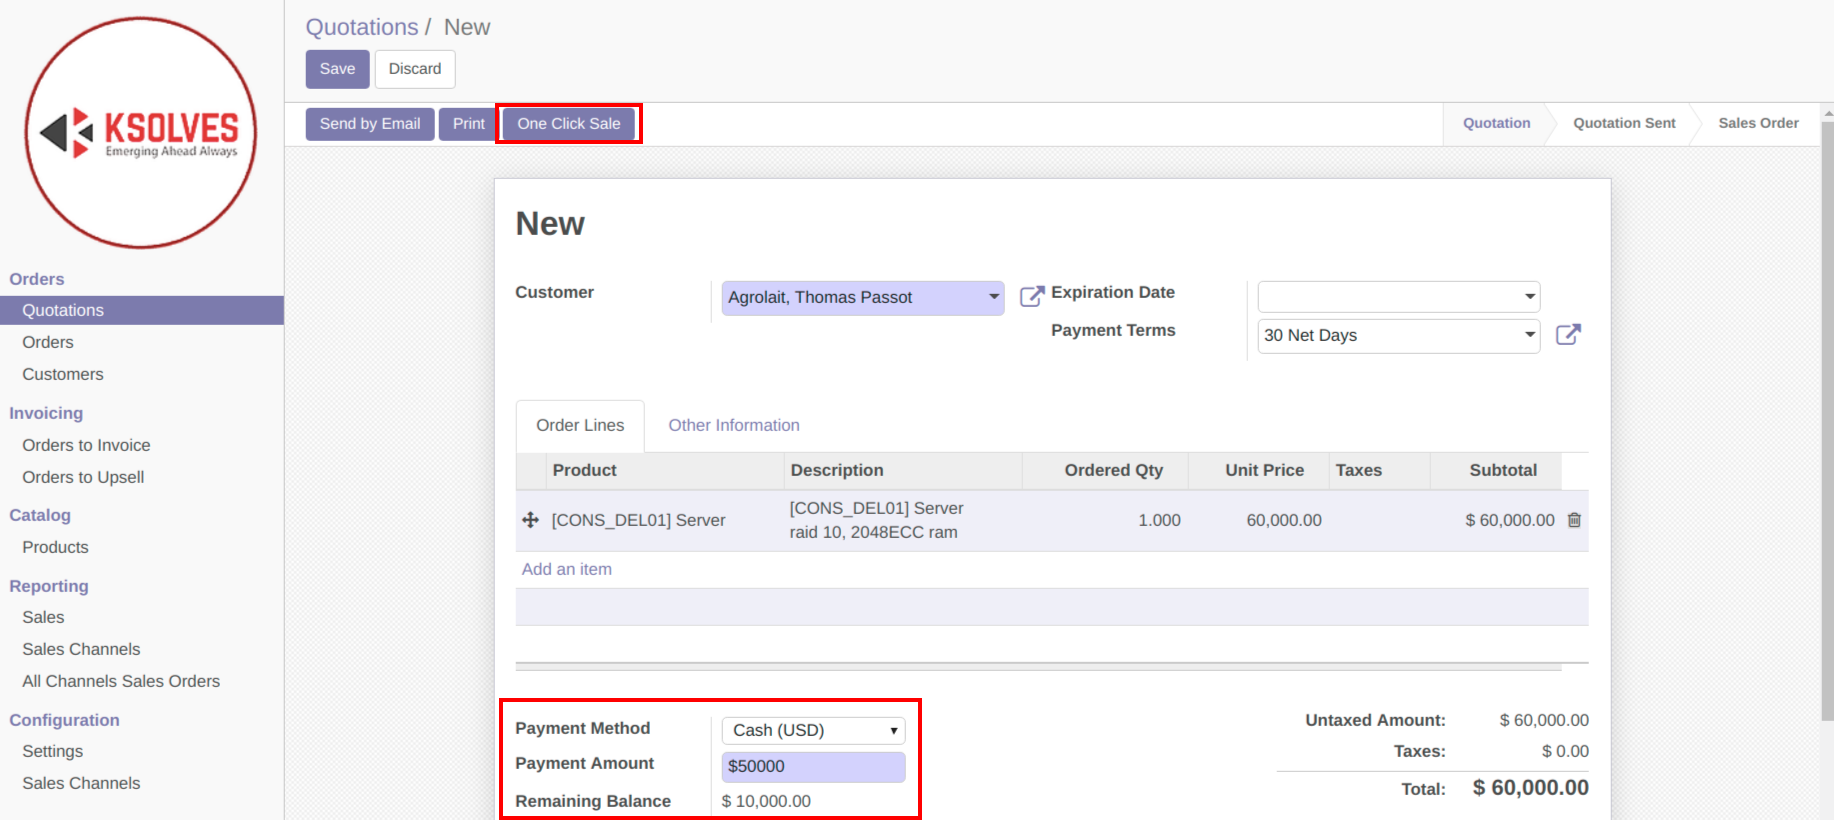This screenshot has width=1834, height=820.
Task: Expand the Payment Terms dropdown
Action: 1529,335
